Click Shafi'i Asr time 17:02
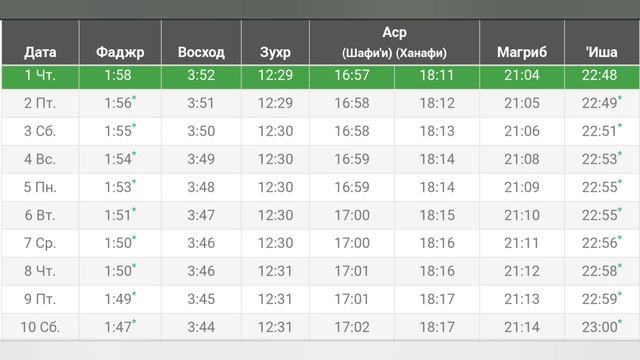This screenshot has width=640, height=360. point(352,327)
